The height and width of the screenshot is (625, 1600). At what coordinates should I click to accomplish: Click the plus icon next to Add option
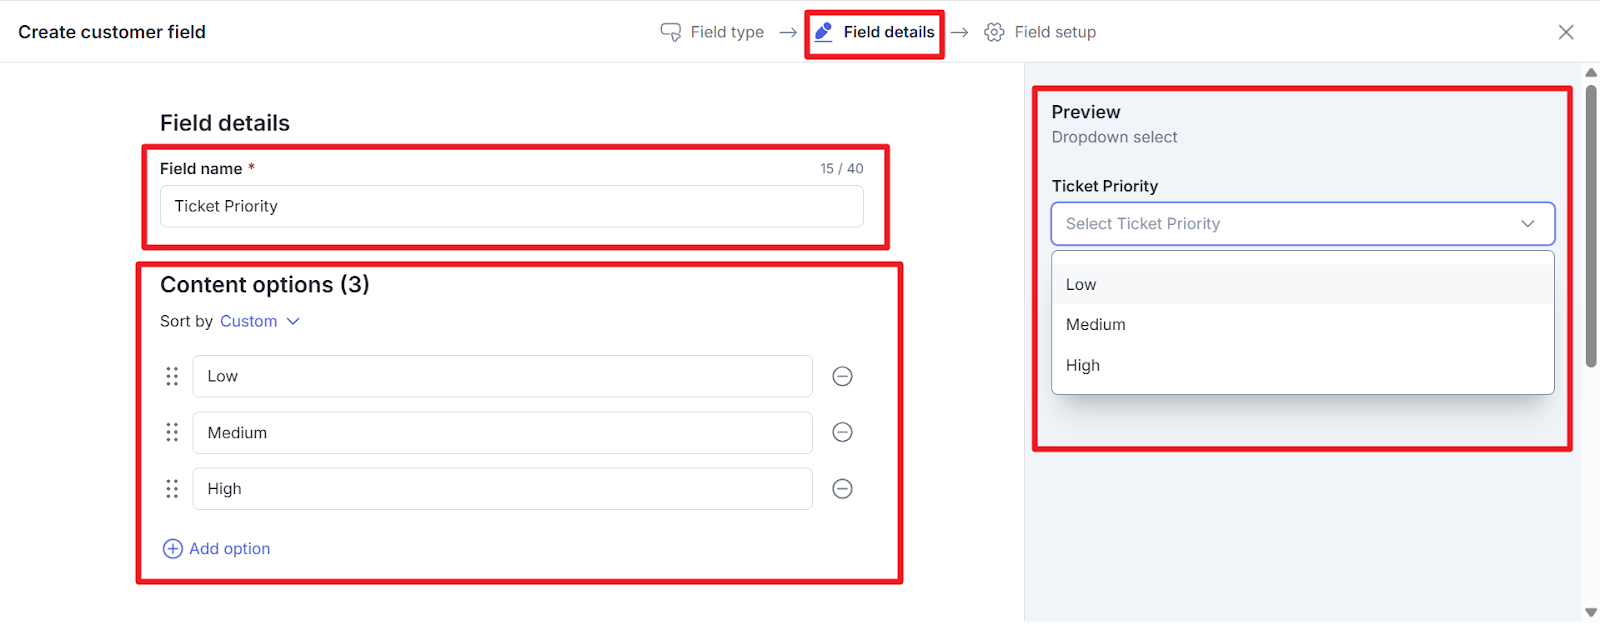[173, 549]
